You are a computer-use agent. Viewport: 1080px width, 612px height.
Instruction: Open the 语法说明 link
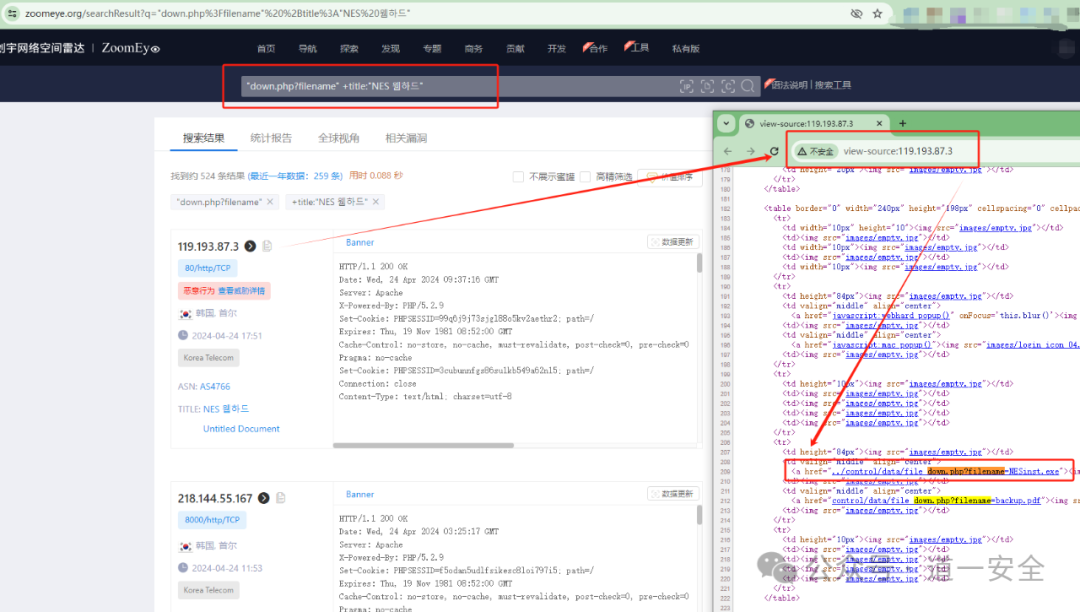787,85
